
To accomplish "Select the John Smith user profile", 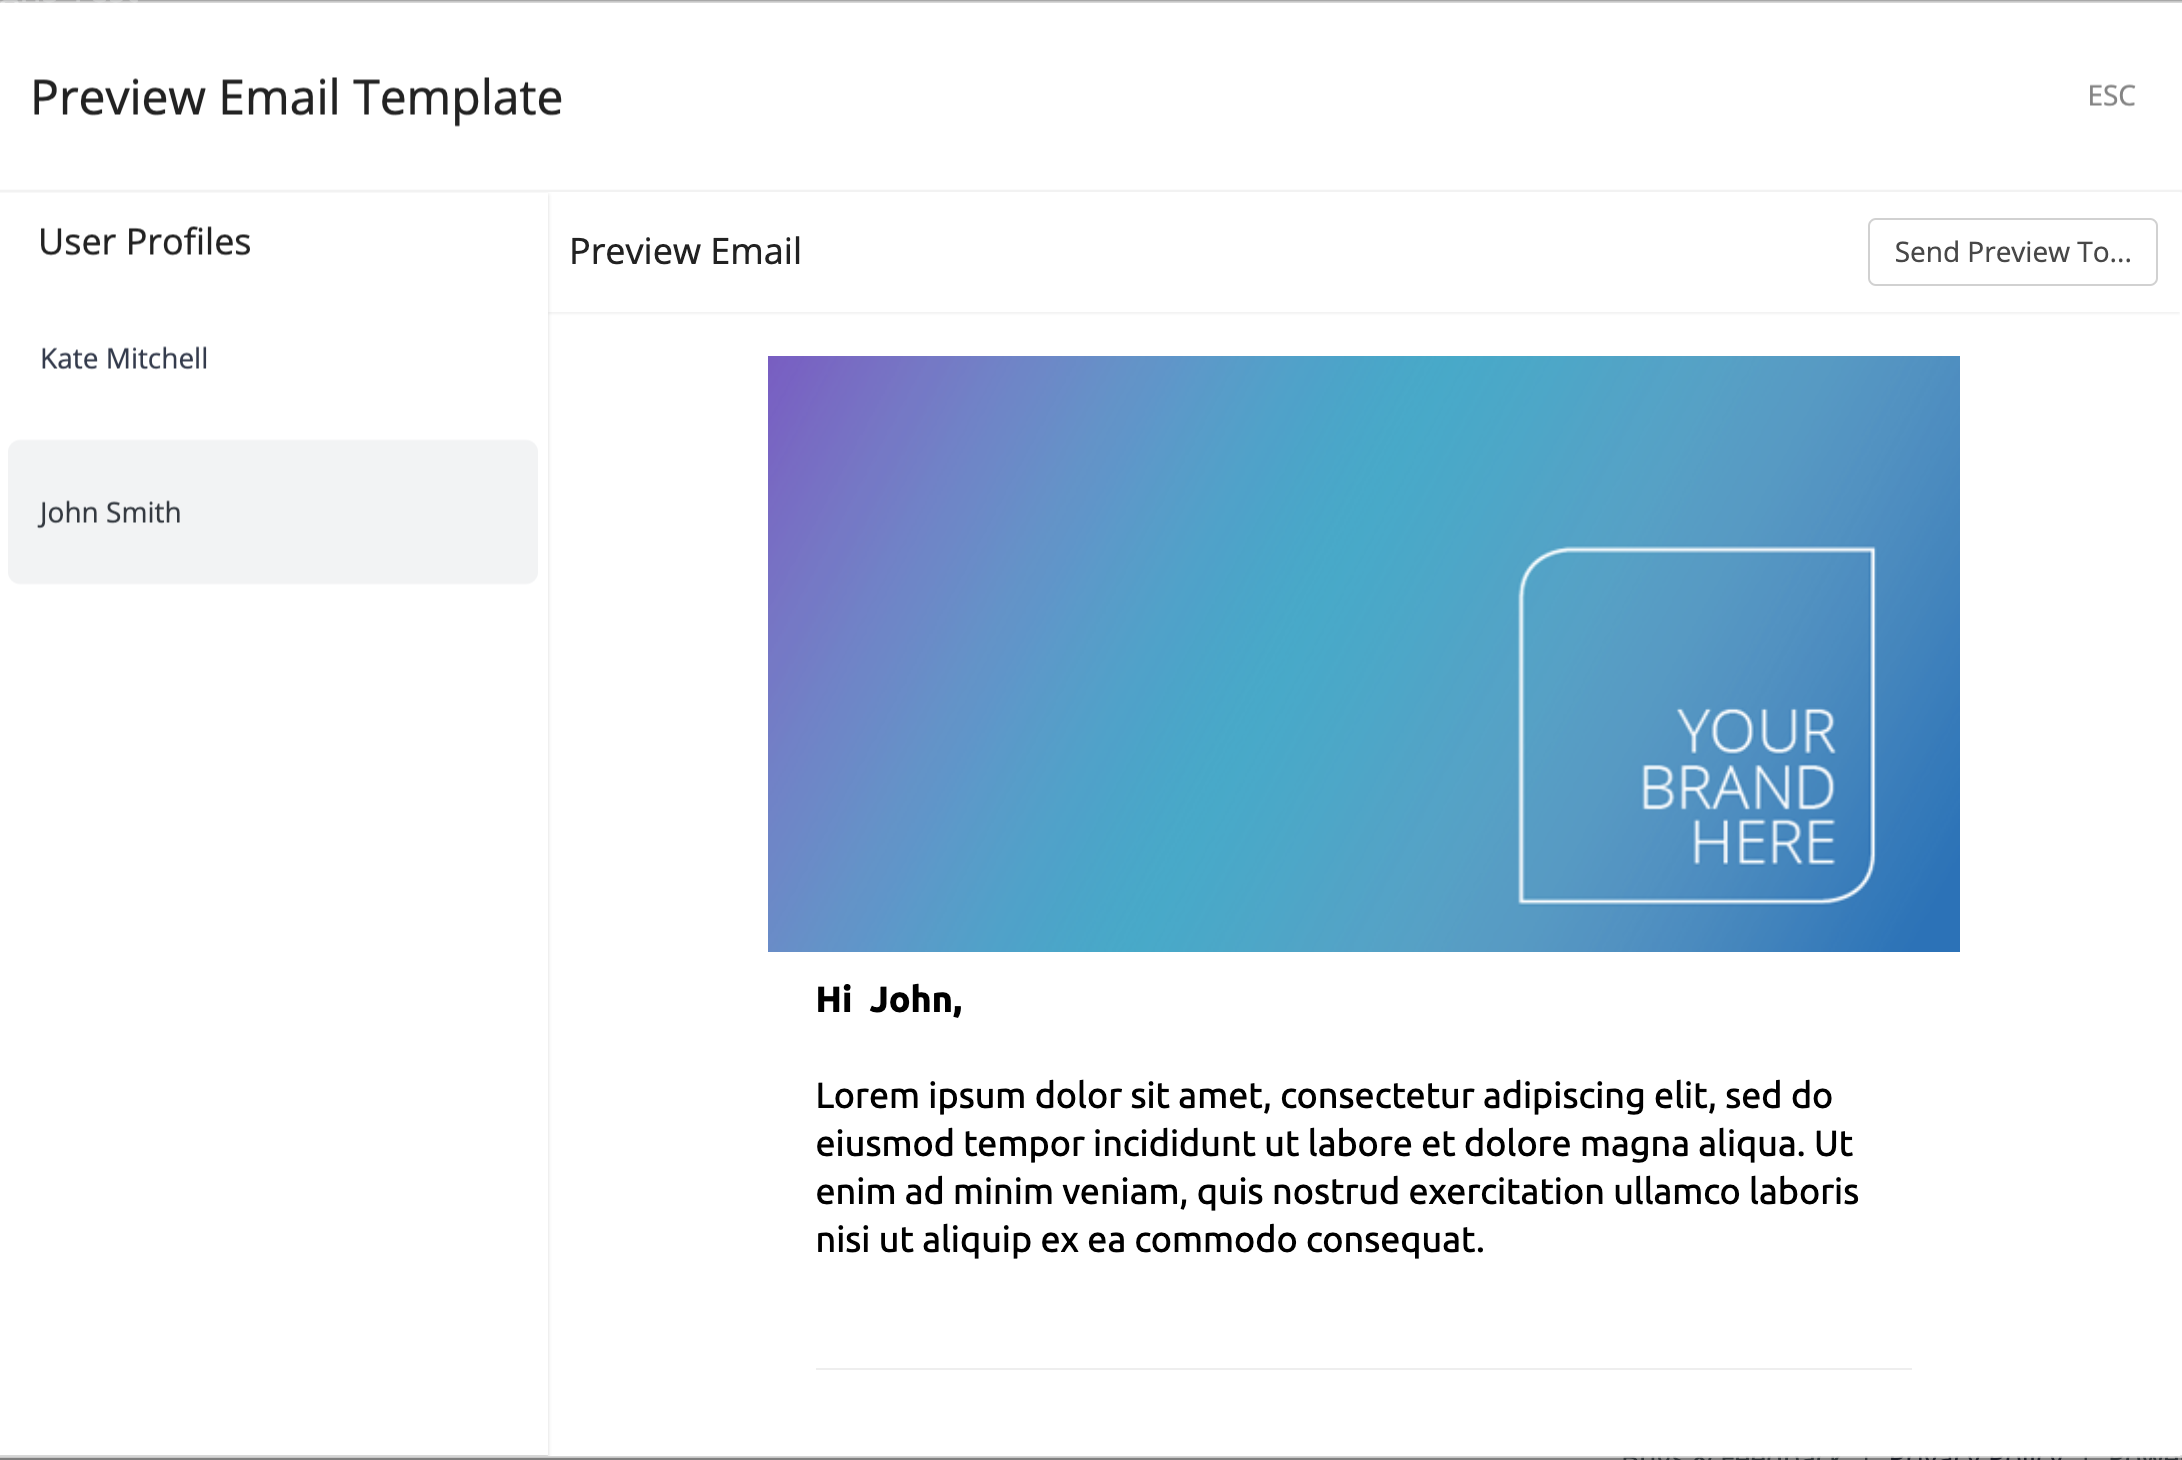I will (x=272, y=512).
